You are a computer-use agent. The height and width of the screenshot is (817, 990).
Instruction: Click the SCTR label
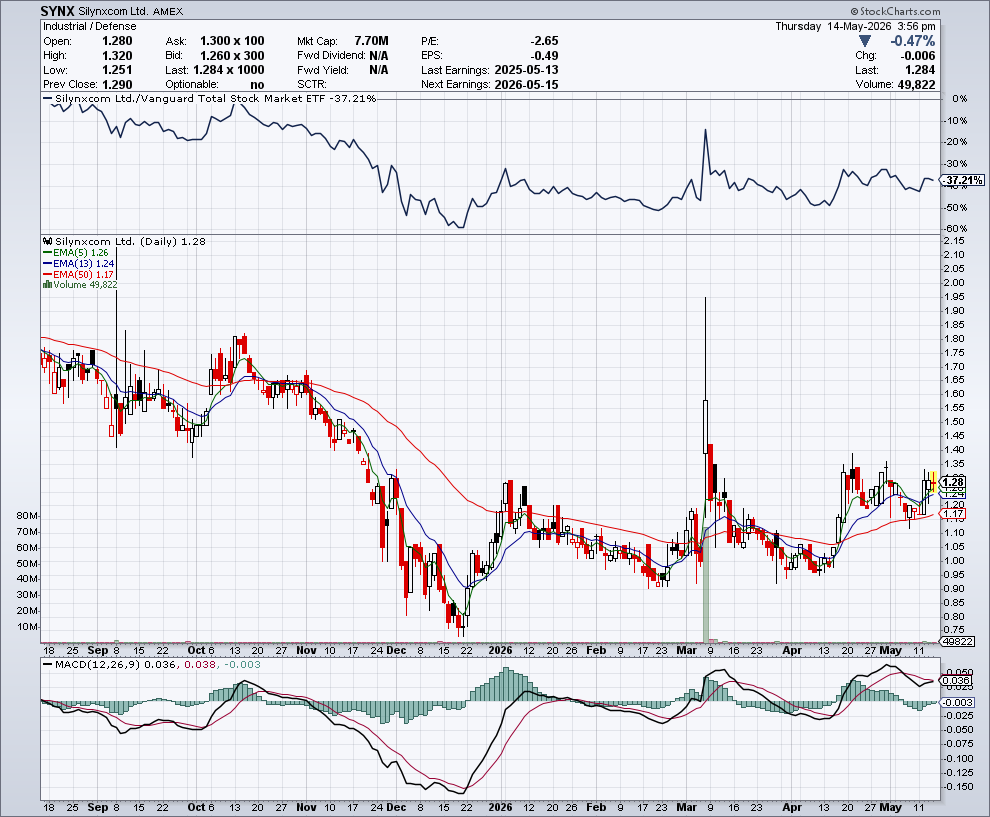point(312,85)
